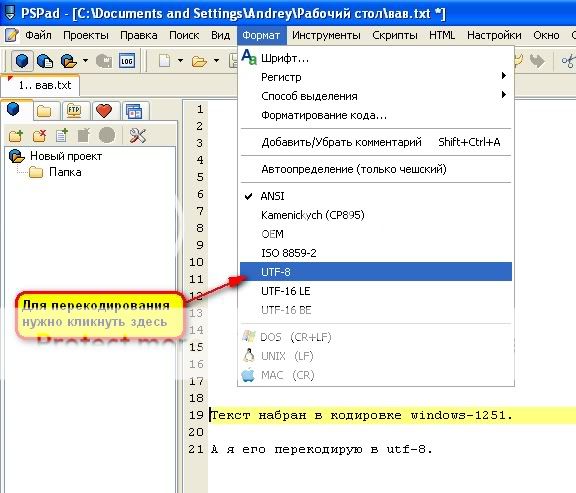Choose UNIX (LF) line endings

pyautogui.click(x=375, y=356)
